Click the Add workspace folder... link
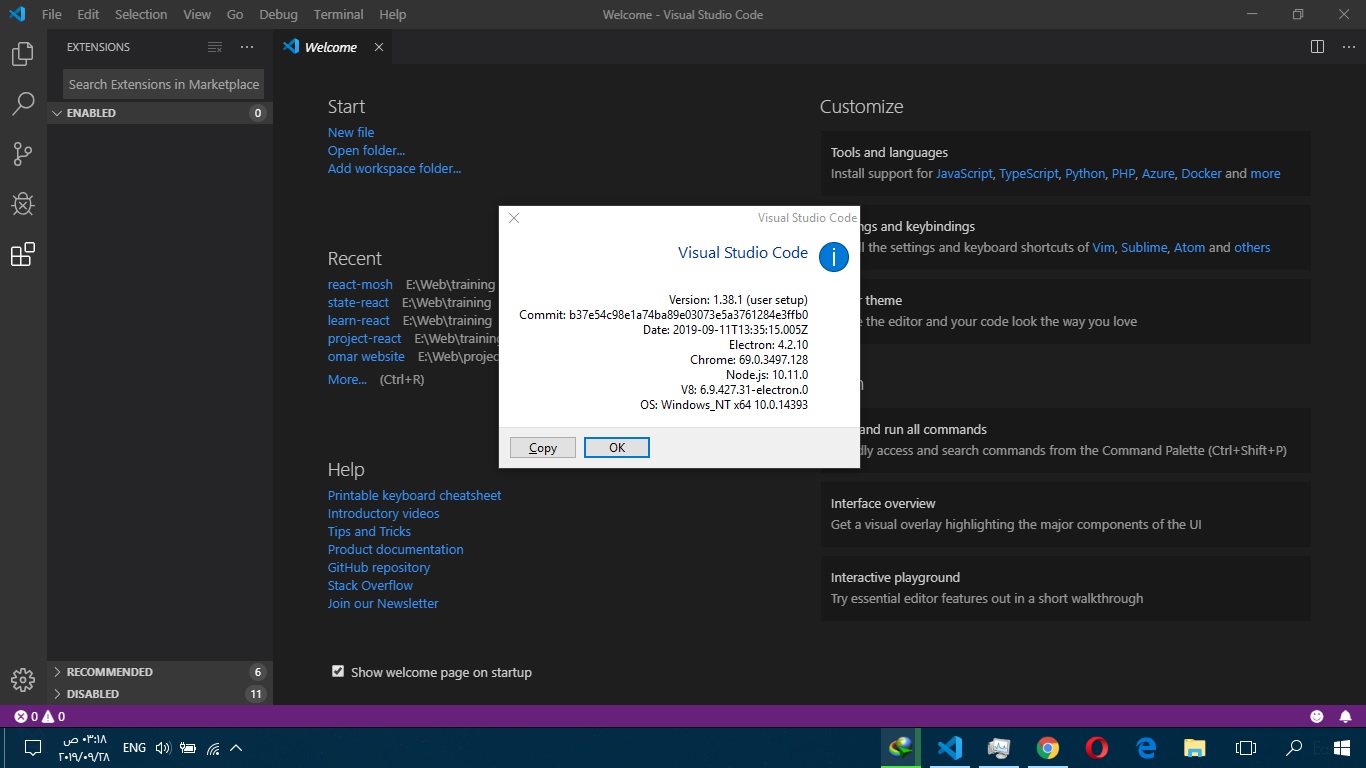1366x768 pixels. (x=394, y=168)
